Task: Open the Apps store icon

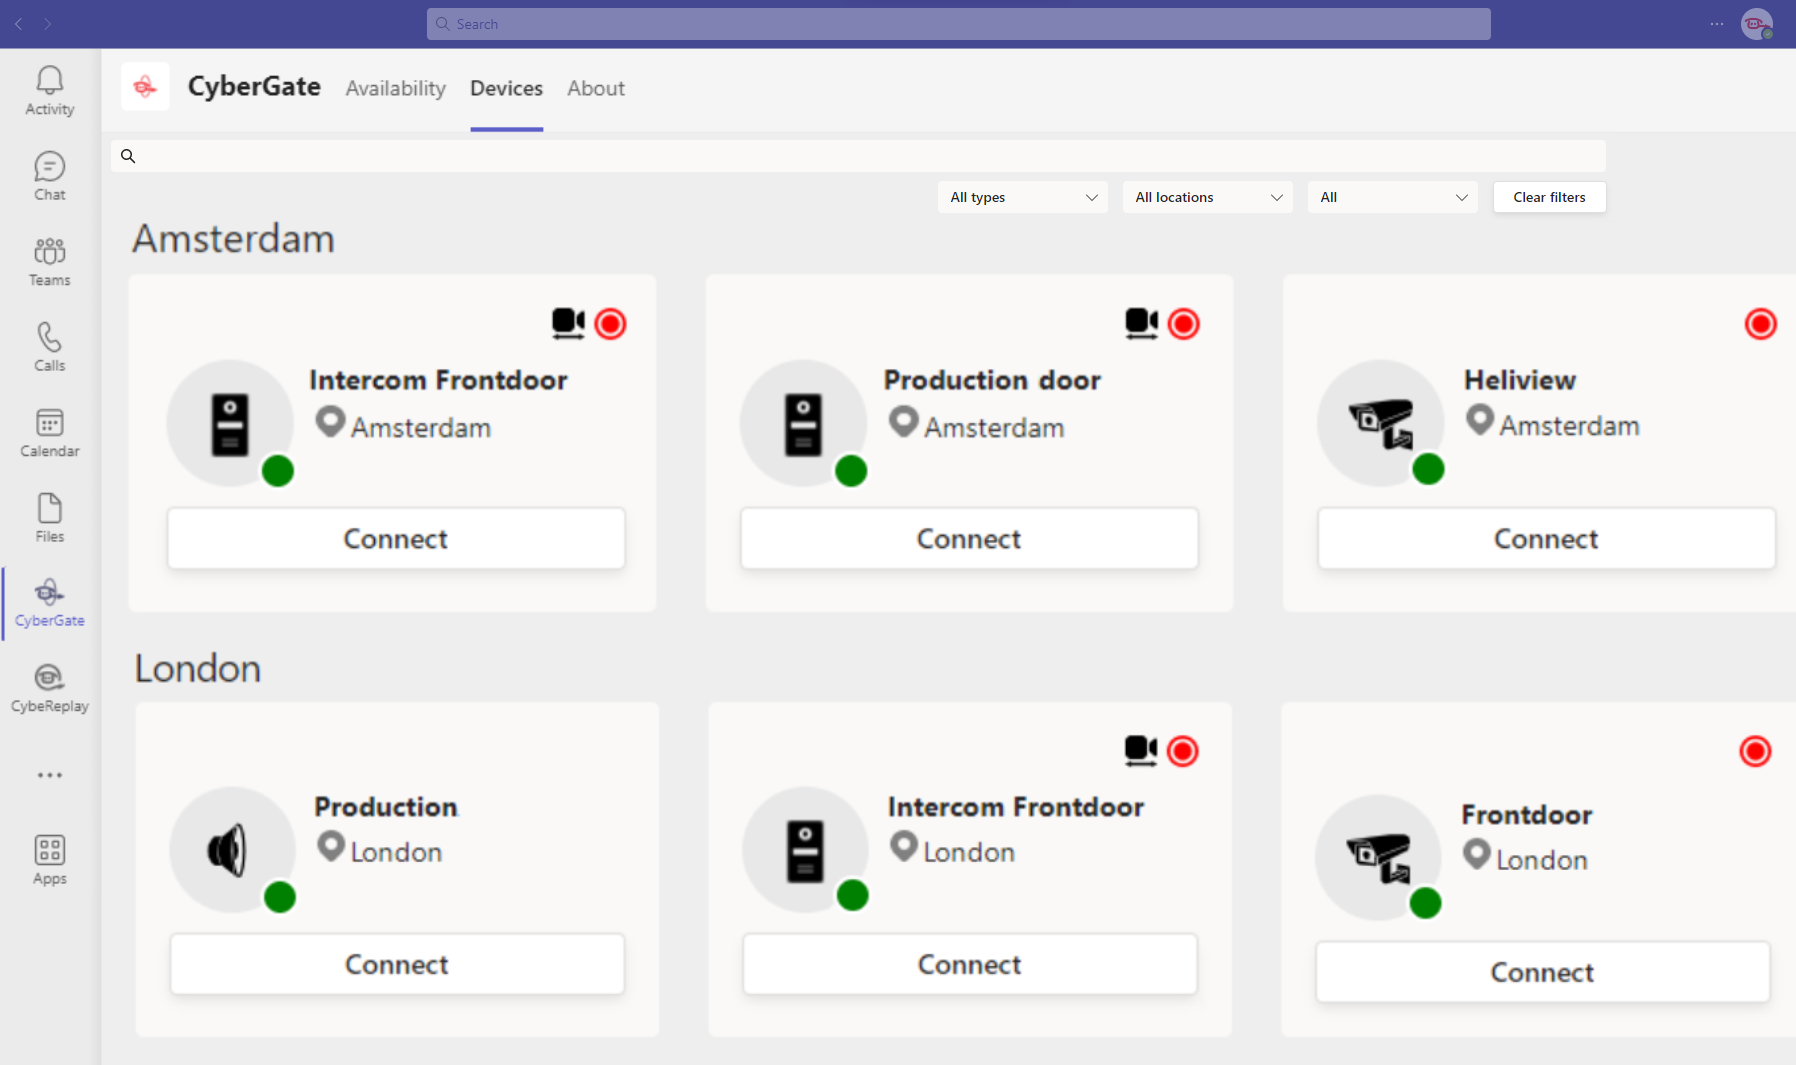Action: pos(50,860)
